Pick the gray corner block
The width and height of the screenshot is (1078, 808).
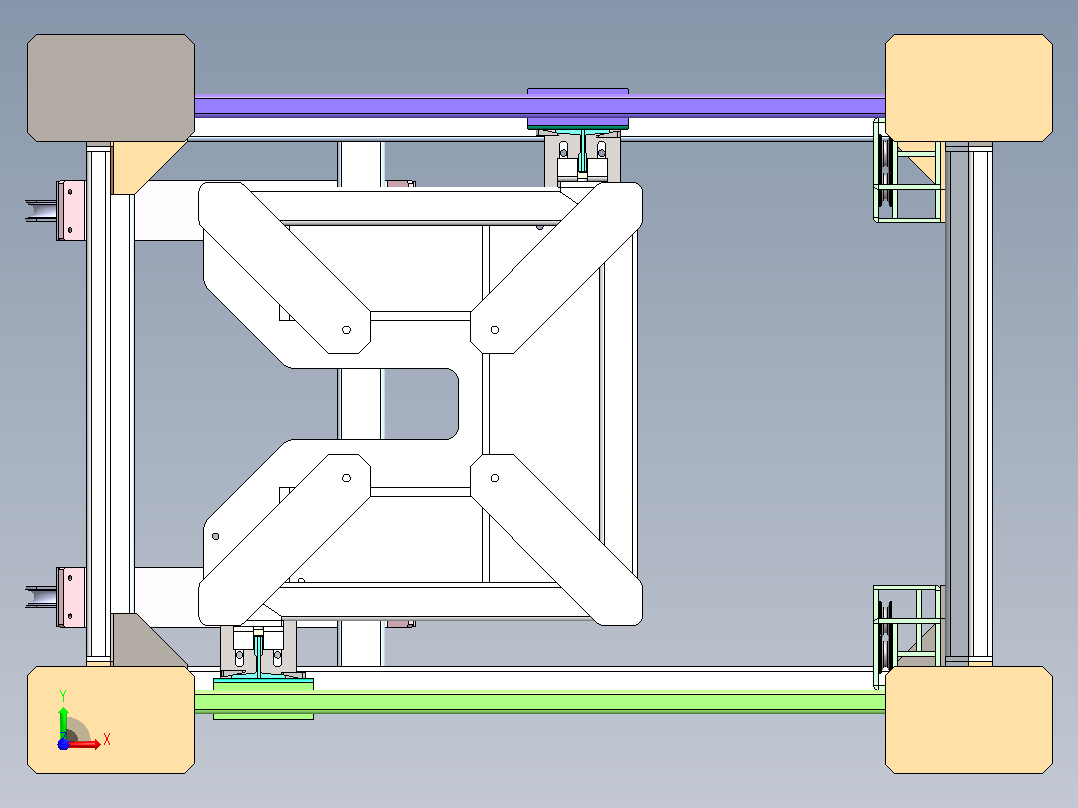coord(111,88)
